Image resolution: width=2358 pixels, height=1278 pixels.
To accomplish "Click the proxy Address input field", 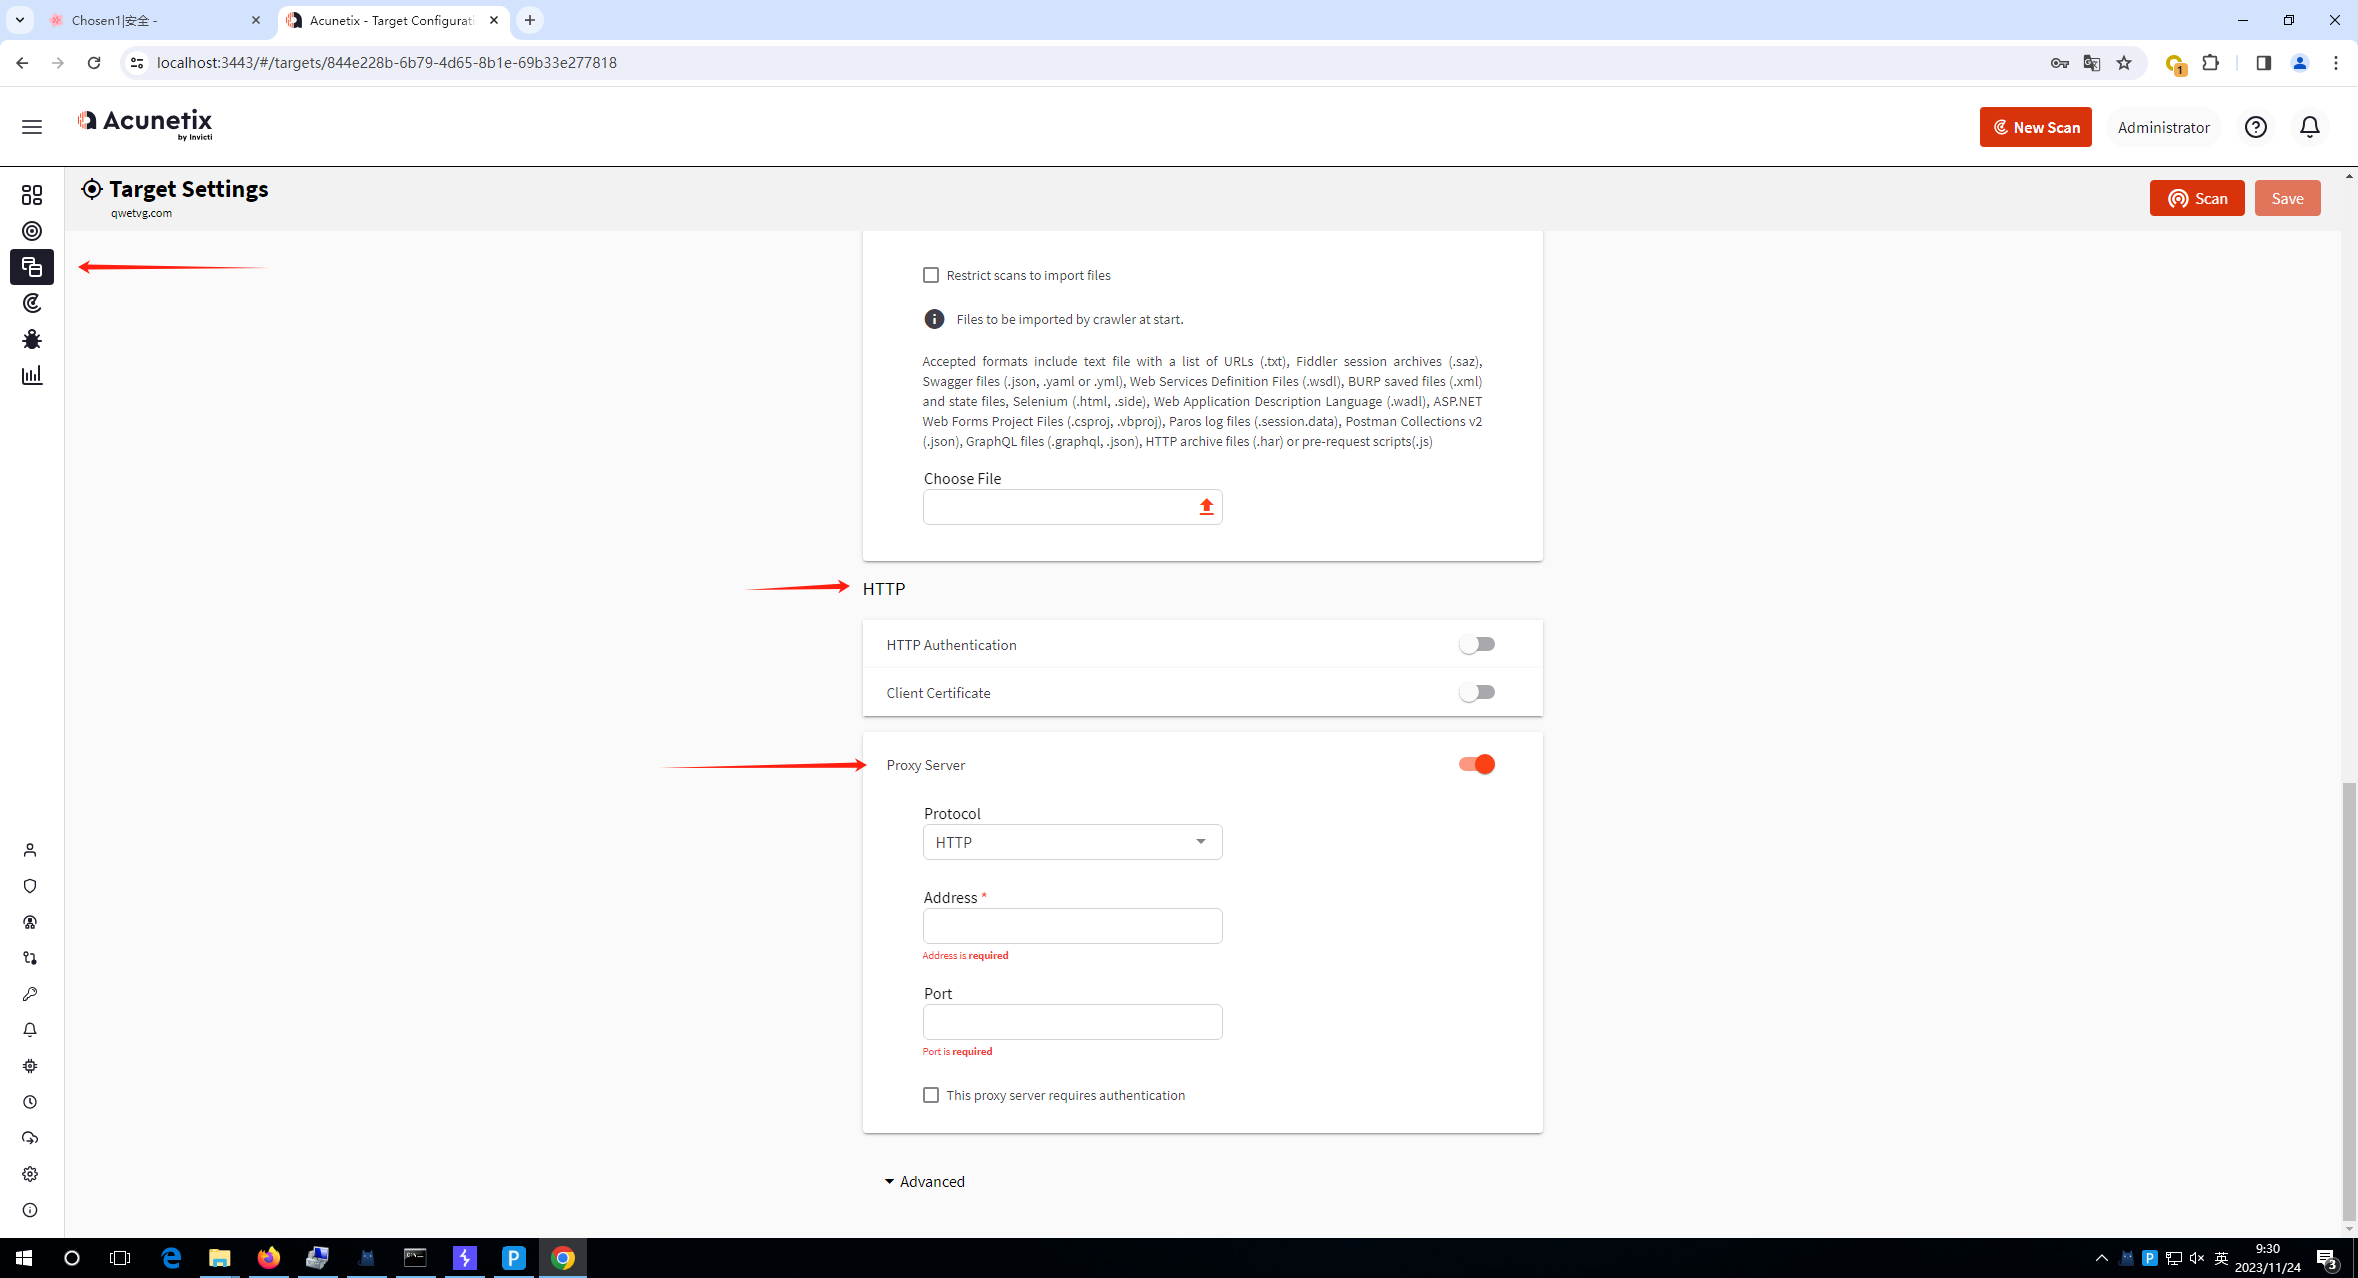I will (x=1072, y=926).
